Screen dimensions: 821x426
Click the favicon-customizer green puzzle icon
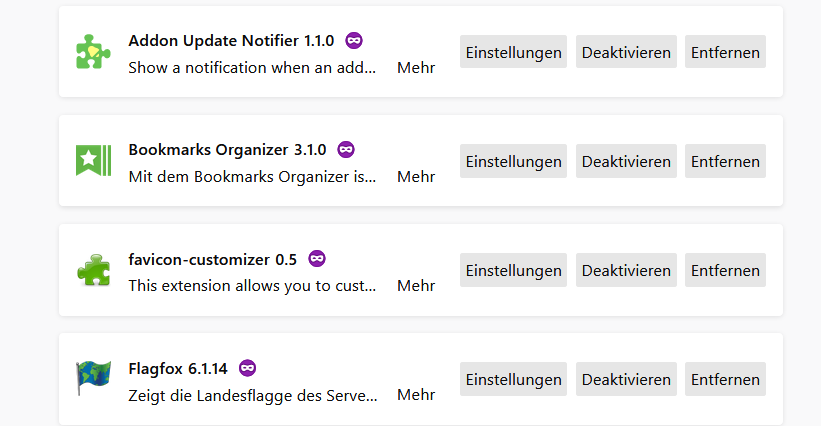click(94, 270)
